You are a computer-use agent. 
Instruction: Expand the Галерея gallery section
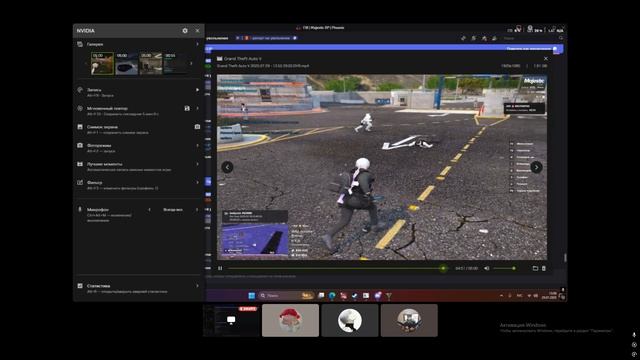198,44
